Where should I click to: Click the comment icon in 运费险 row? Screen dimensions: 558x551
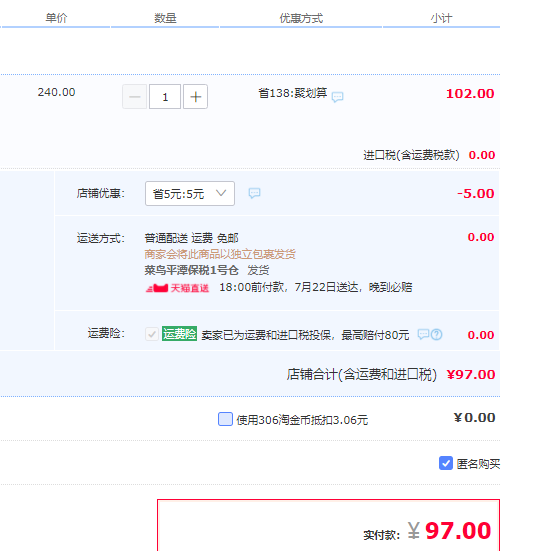pos(423,334)
